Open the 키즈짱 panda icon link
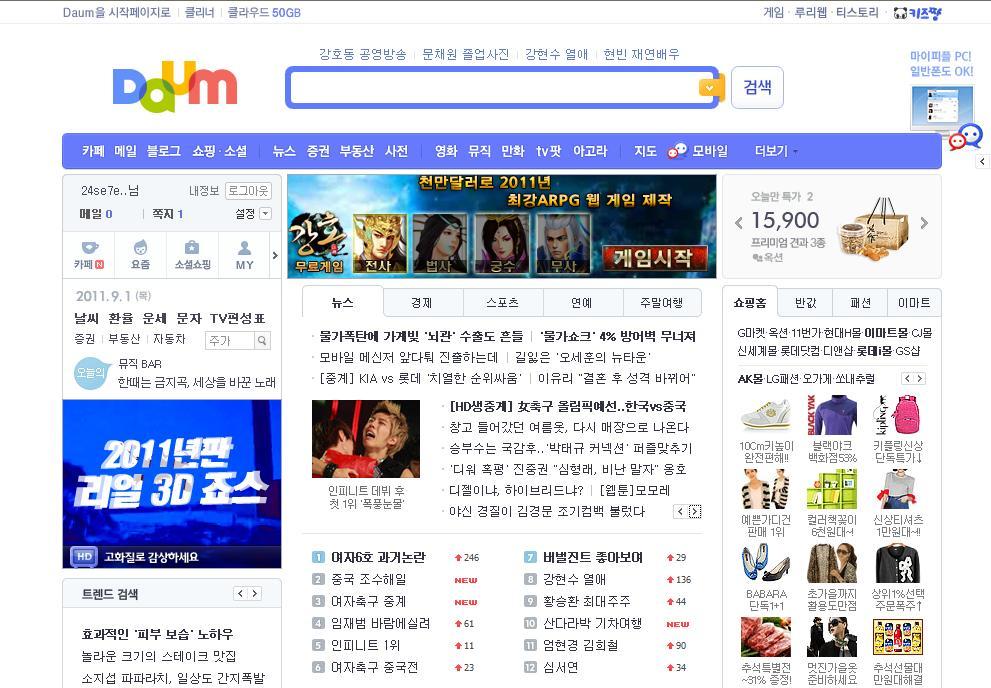 pos(918,13)
